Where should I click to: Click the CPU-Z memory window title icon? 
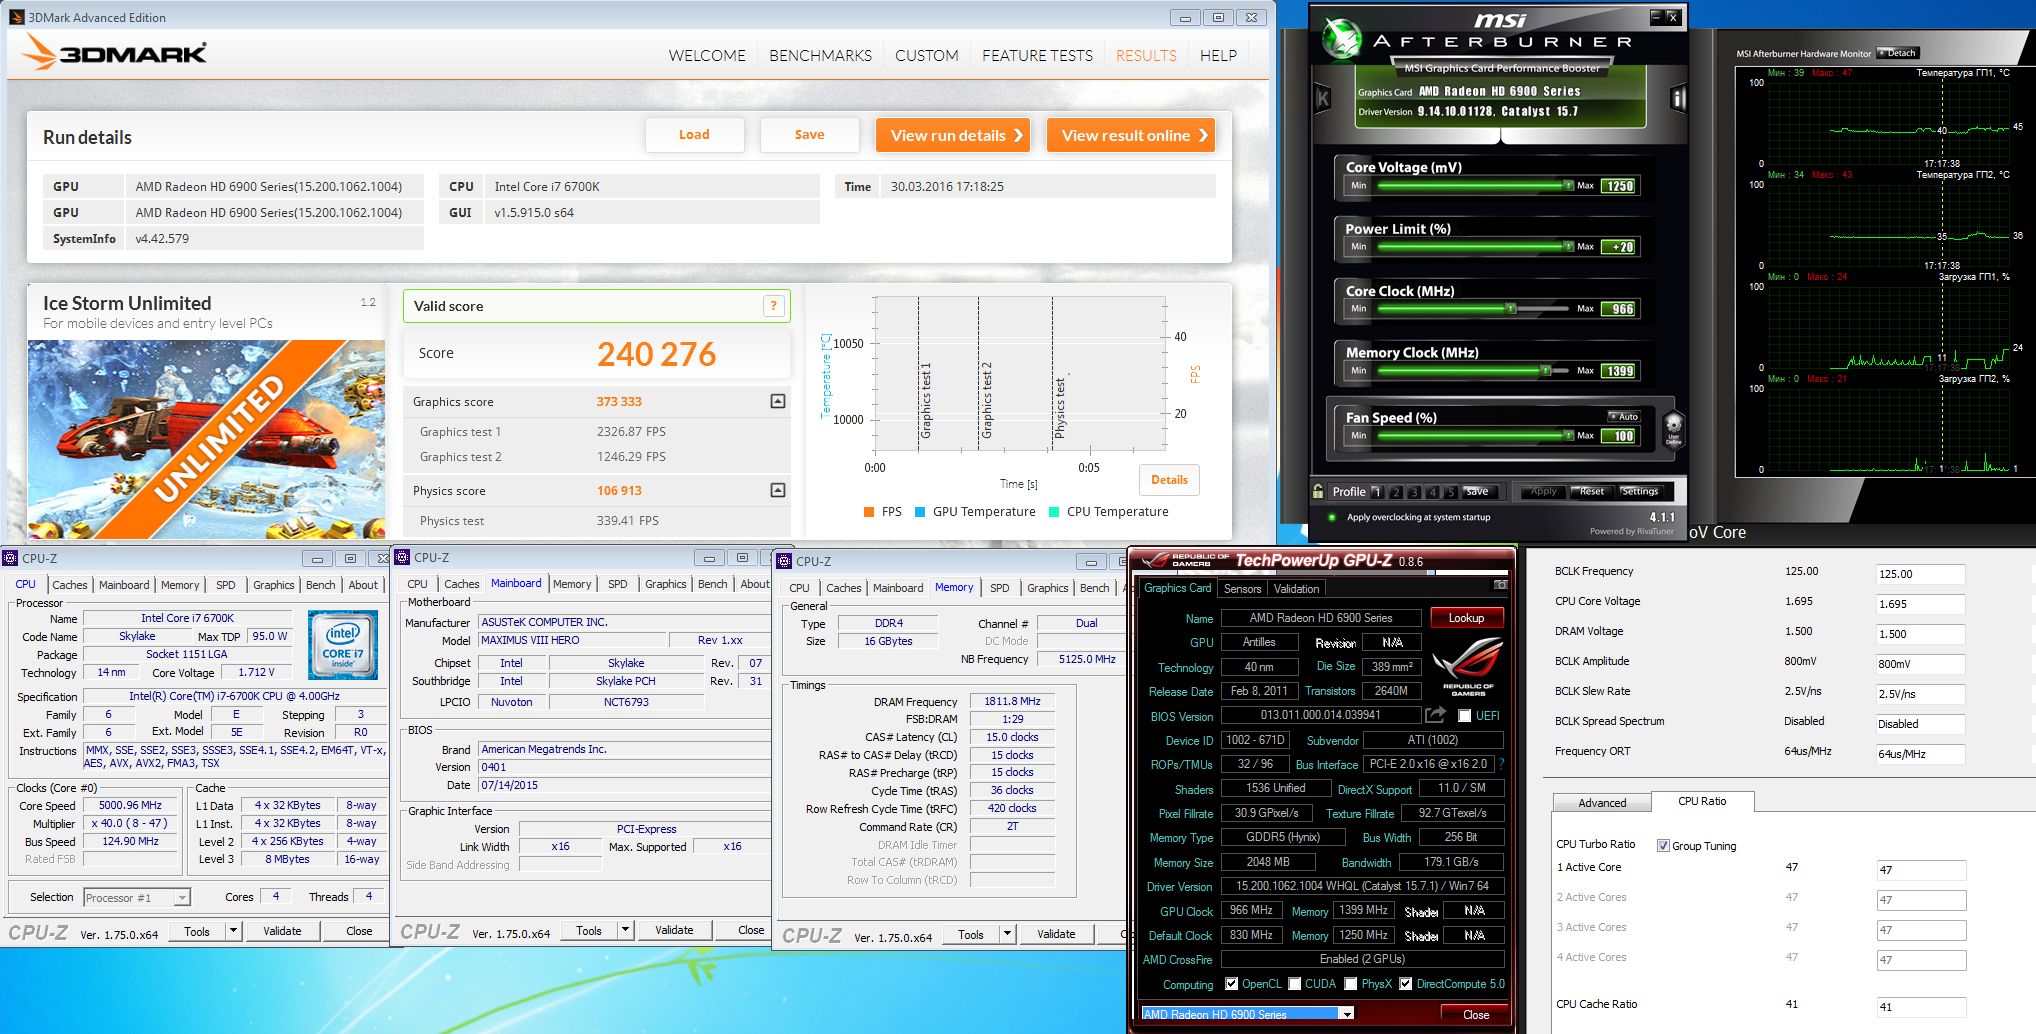tap(785, 561)
